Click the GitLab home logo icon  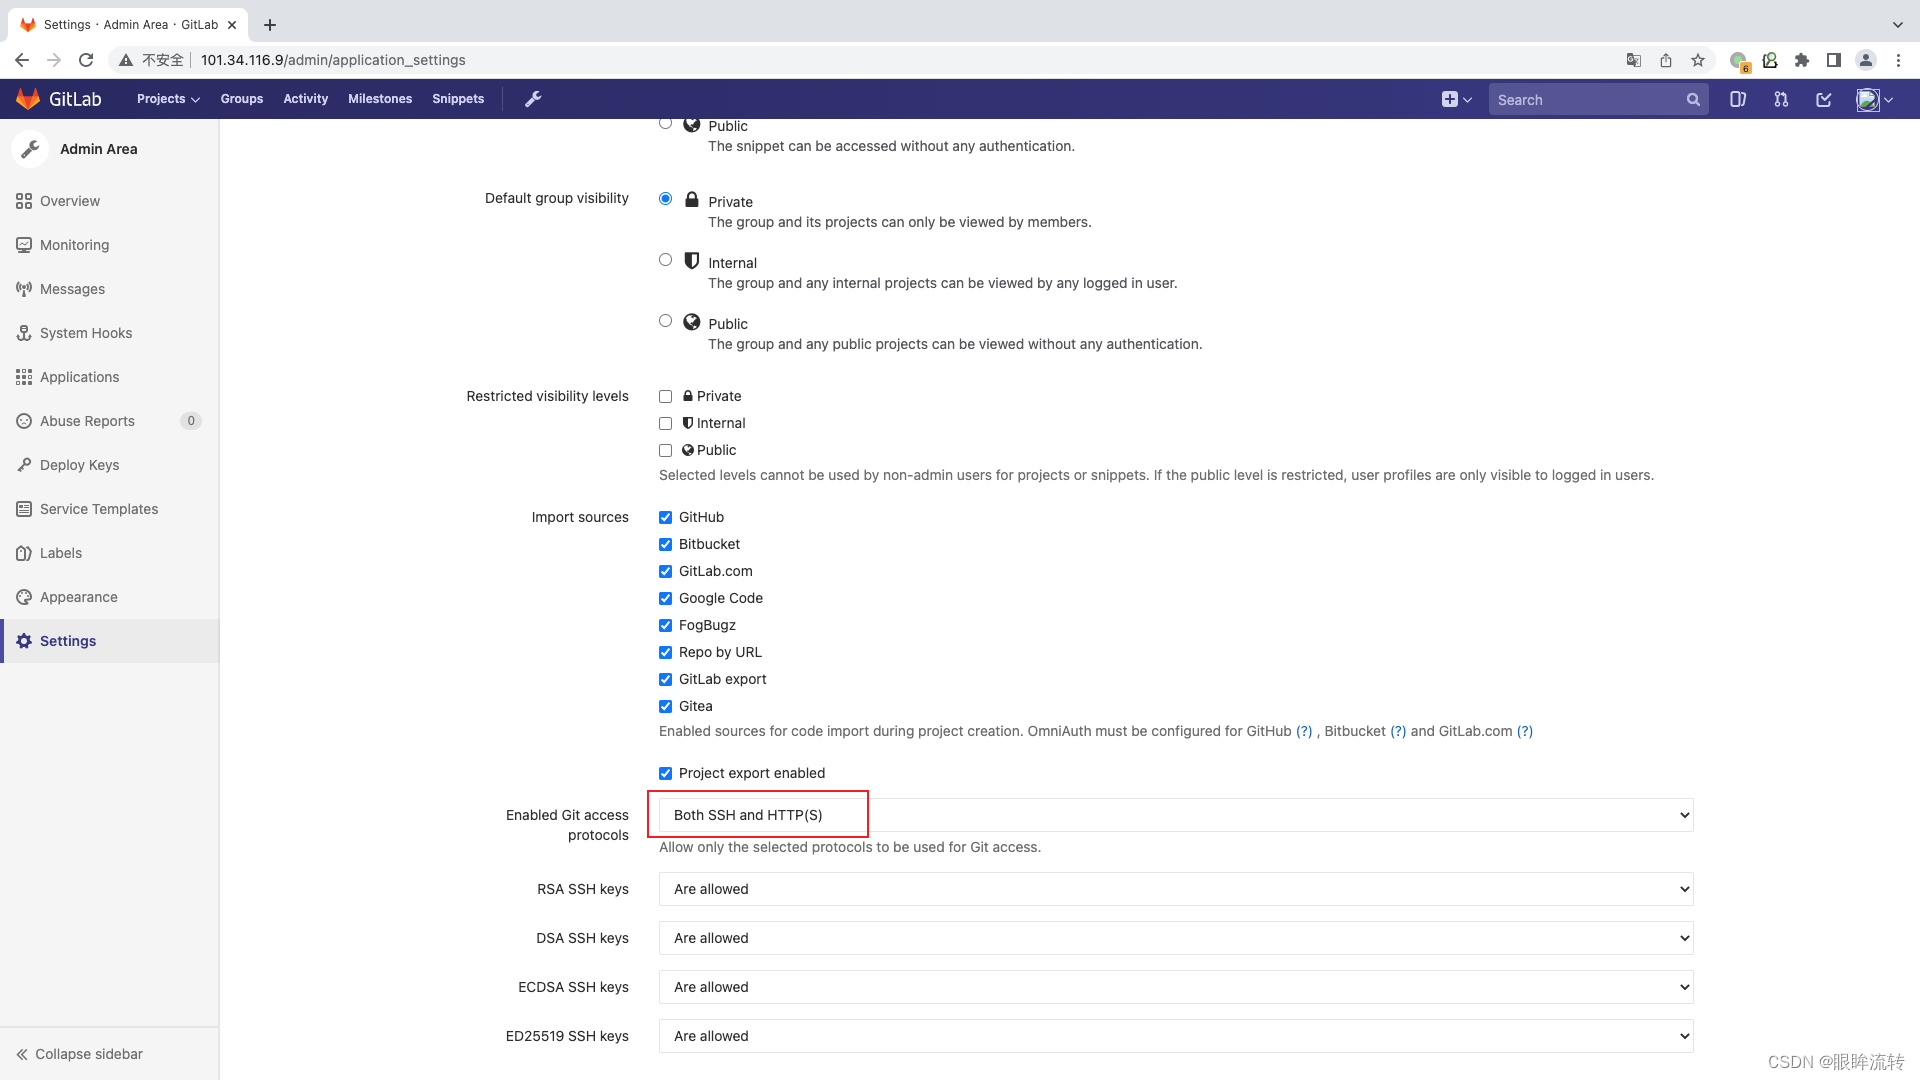[26, 99]
